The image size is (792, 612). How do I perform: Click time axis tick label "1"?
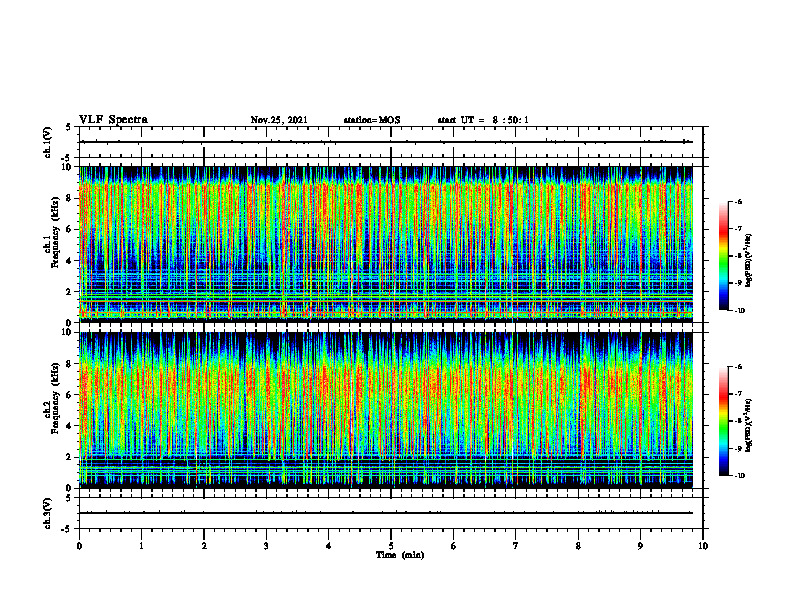coord(141,546)
